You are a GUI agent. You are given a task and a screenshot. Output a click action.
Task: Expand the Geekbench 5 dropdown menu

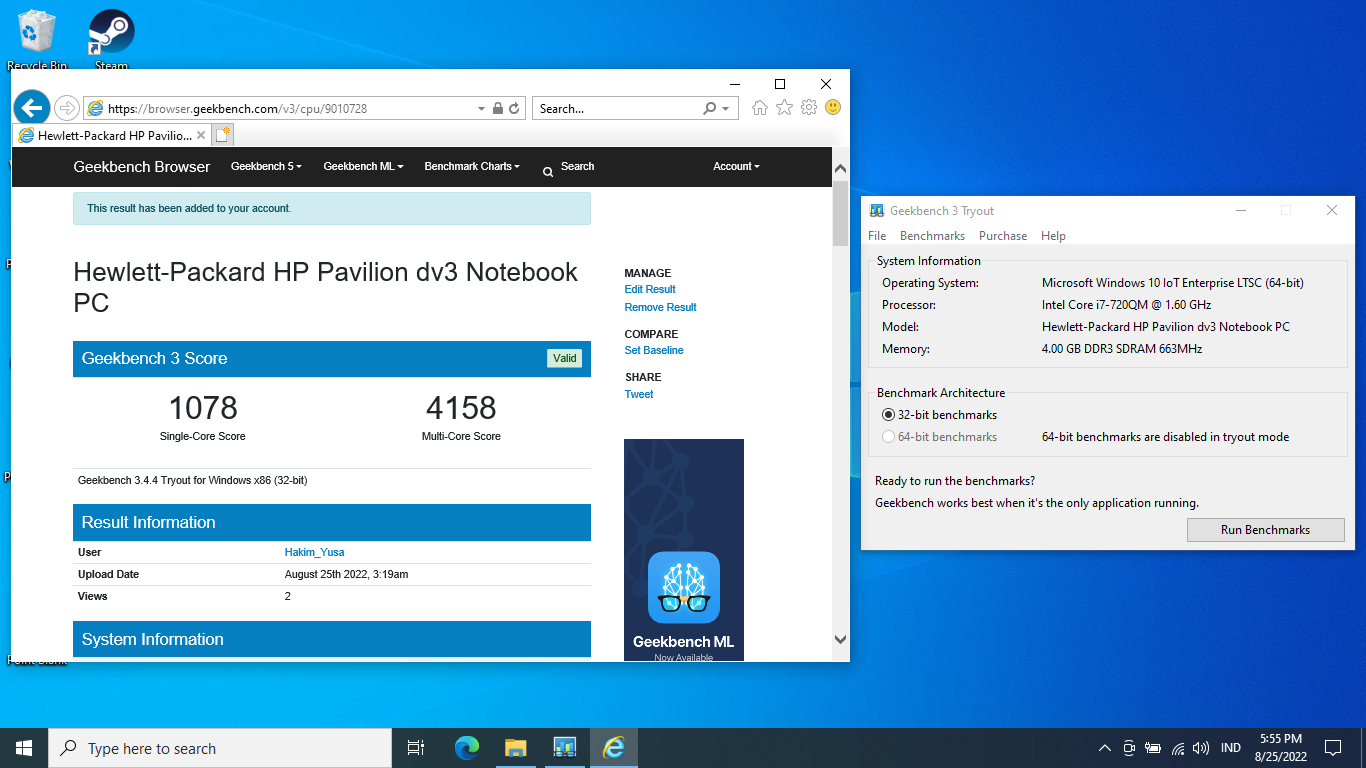click(266, 166)
